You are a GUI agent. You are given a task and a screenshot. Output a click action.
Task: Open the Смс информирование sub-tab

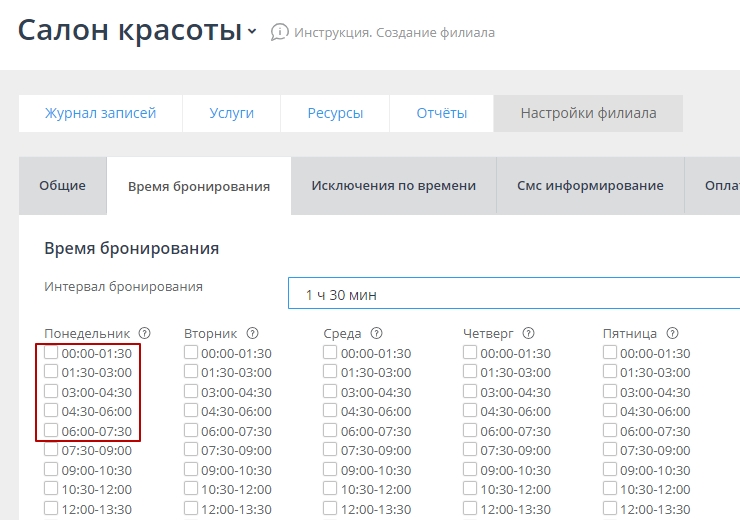(x=590, y=186)
